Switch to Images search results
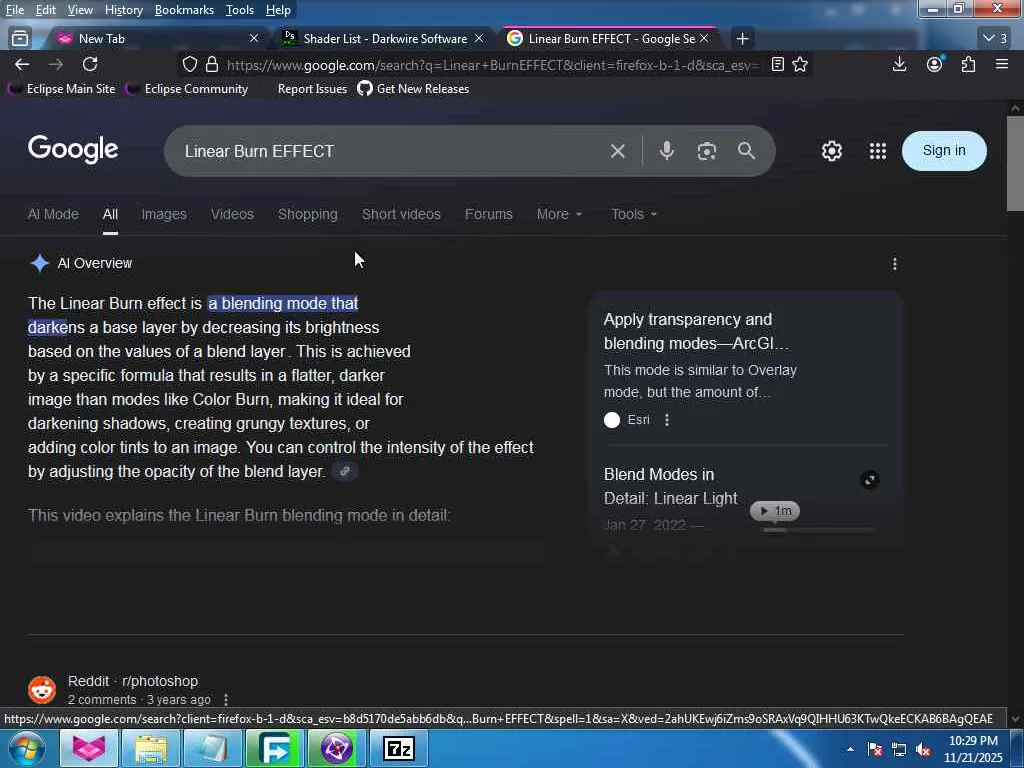Screen dimensions: 1024x768 click(x=164, y=214)
